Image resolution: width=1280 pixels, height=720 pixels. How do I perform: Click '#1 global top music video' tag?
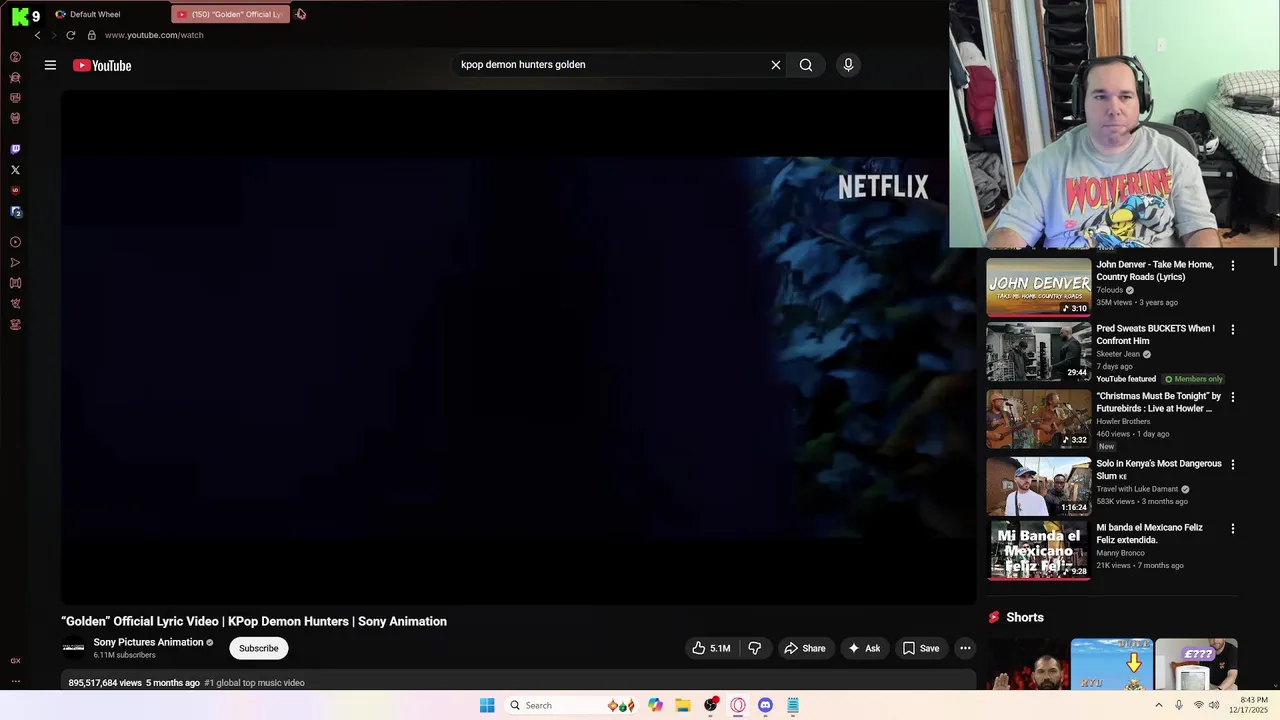254,683
